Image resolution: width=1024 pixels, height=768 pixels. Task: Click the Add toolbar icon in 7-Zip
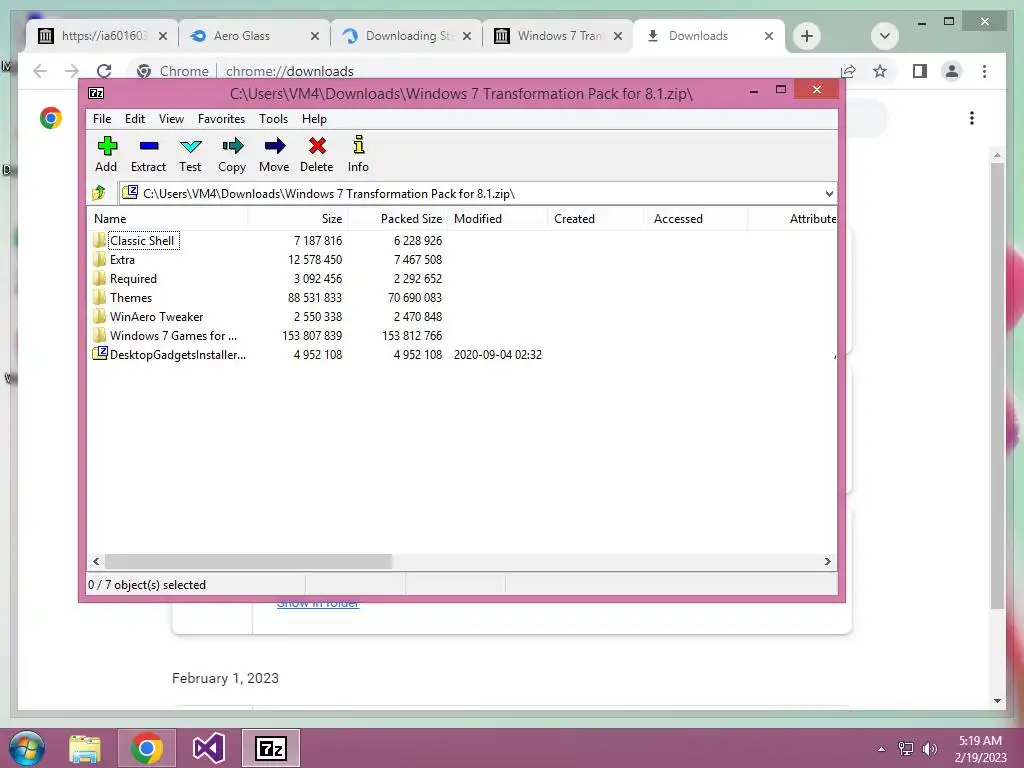click(107, 146)
